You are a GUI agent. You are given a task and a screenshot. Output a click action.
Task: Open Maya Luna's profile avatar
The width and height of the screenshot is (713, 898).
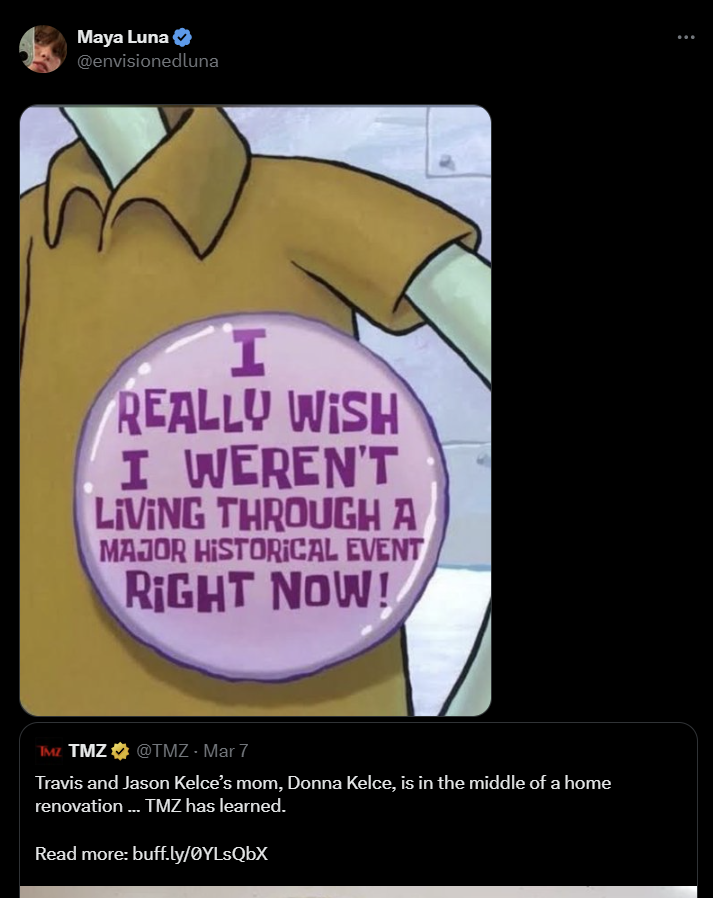43,49
